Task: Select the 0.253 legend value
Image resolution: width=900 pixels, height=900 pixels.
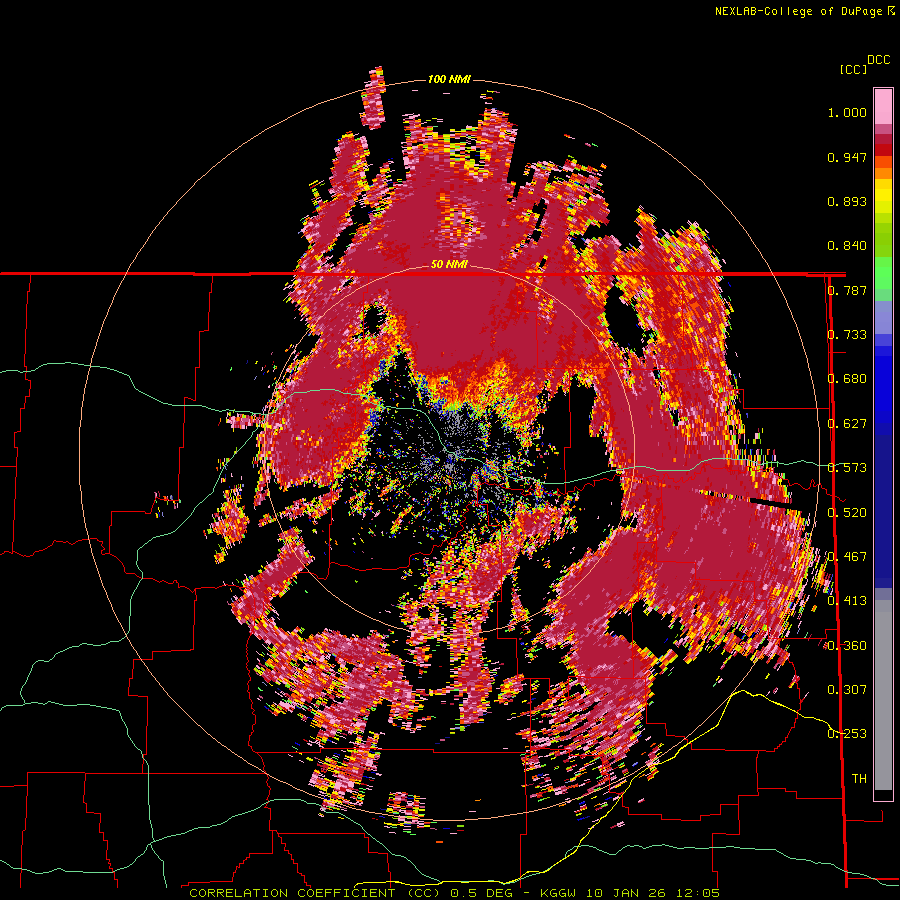Action: (x=847, y=734)
